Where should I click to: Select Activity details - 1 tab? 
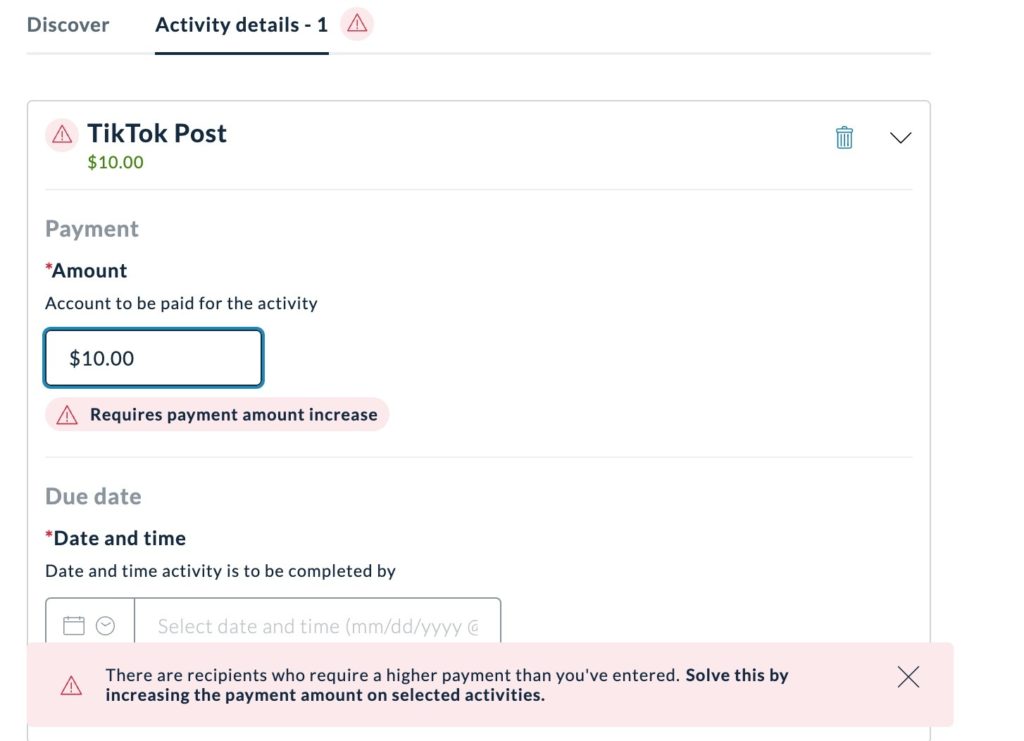pos(241,25)
